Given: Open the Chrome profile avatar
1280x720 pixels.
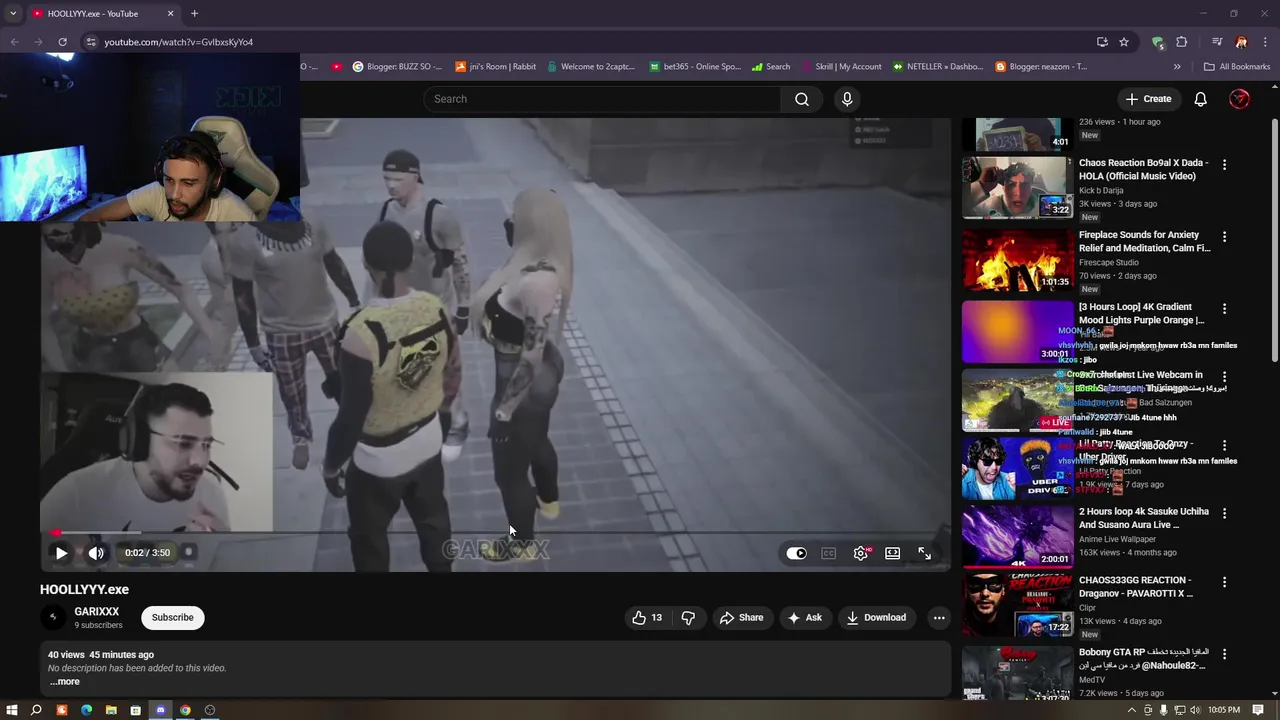Looking at the screenshot, I should point(1241,42).
